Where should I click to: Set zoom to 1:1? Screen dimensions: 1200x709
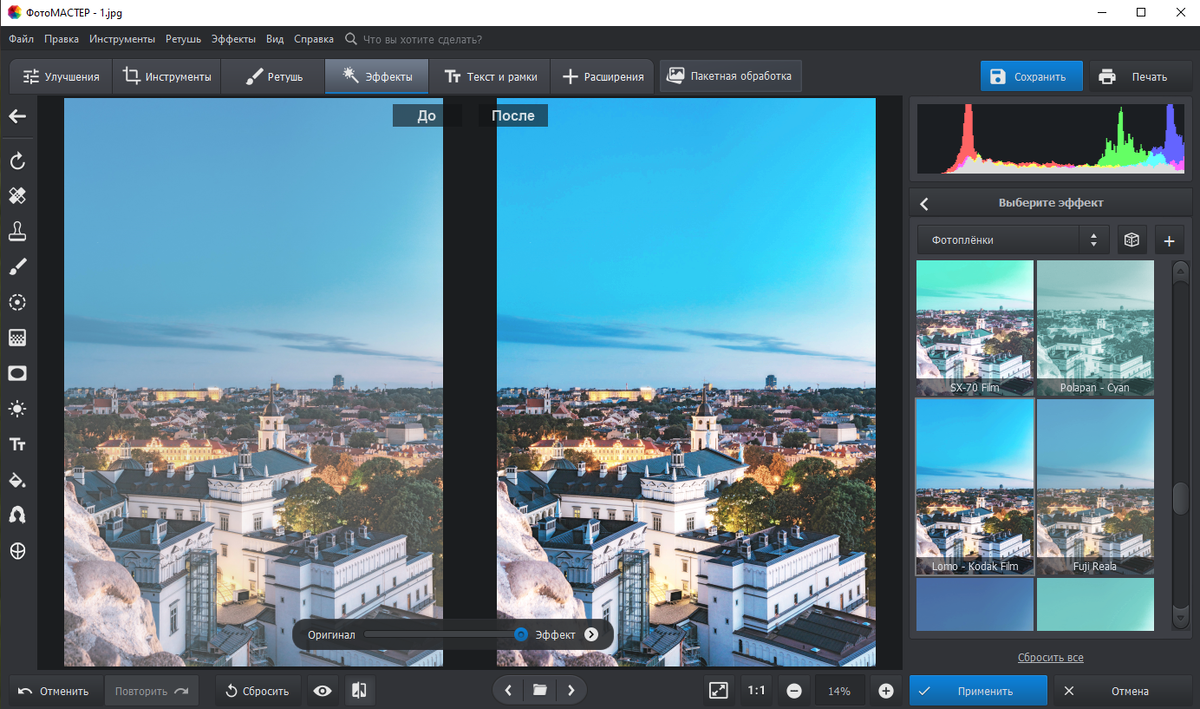coord(757,691)
